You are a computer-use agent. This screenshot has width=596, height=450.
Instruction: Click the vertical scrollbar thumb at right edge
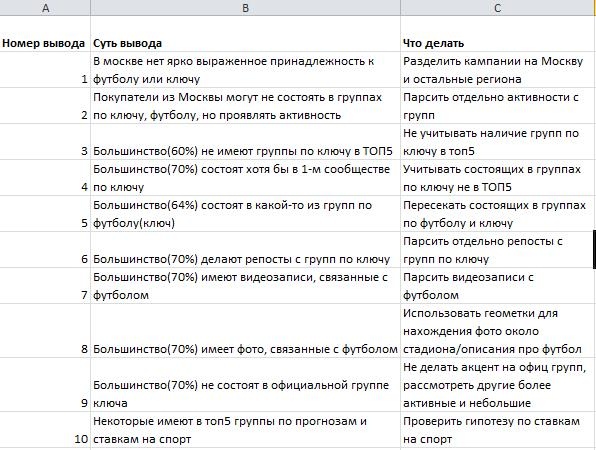click(x=594, y=249)
